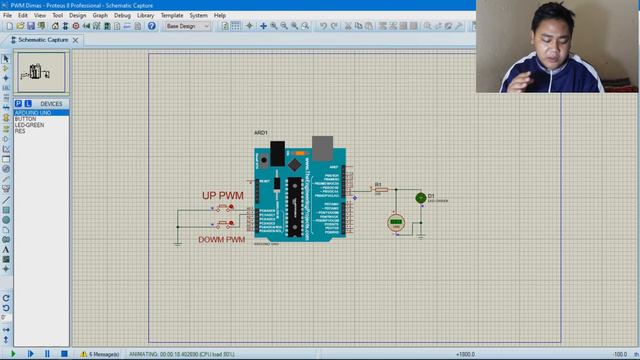The image size is (640, 360).
Task: Select the 2D Graphics Line tool
Action: (6, 200)
